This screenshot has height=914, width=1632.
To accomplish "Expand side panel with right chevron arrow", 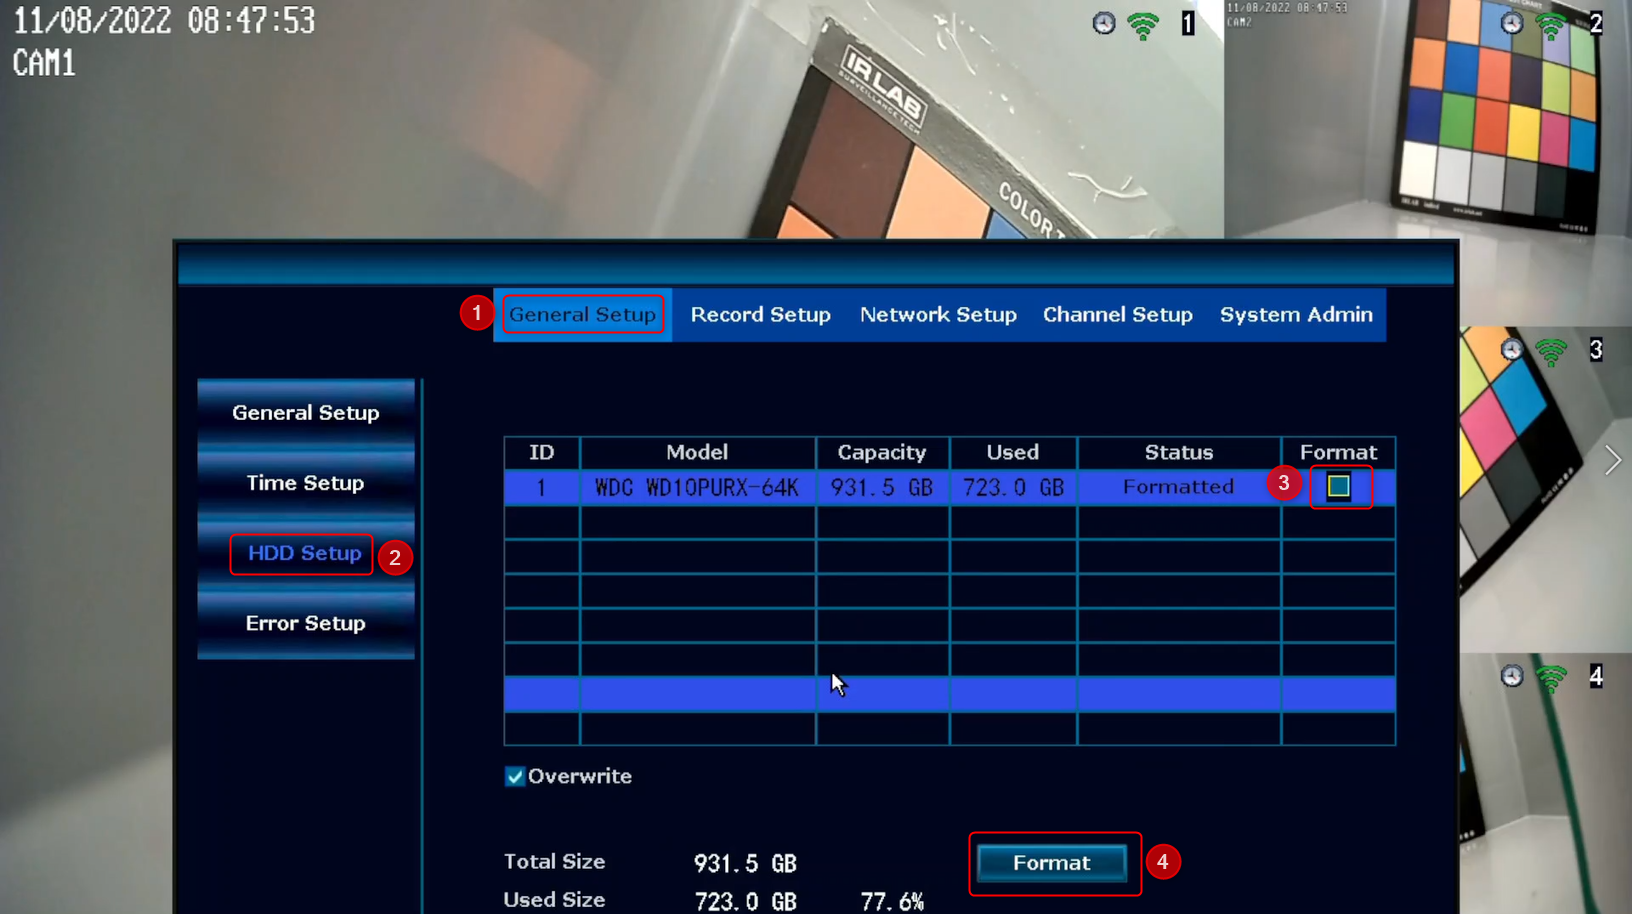I will 1612,460.
